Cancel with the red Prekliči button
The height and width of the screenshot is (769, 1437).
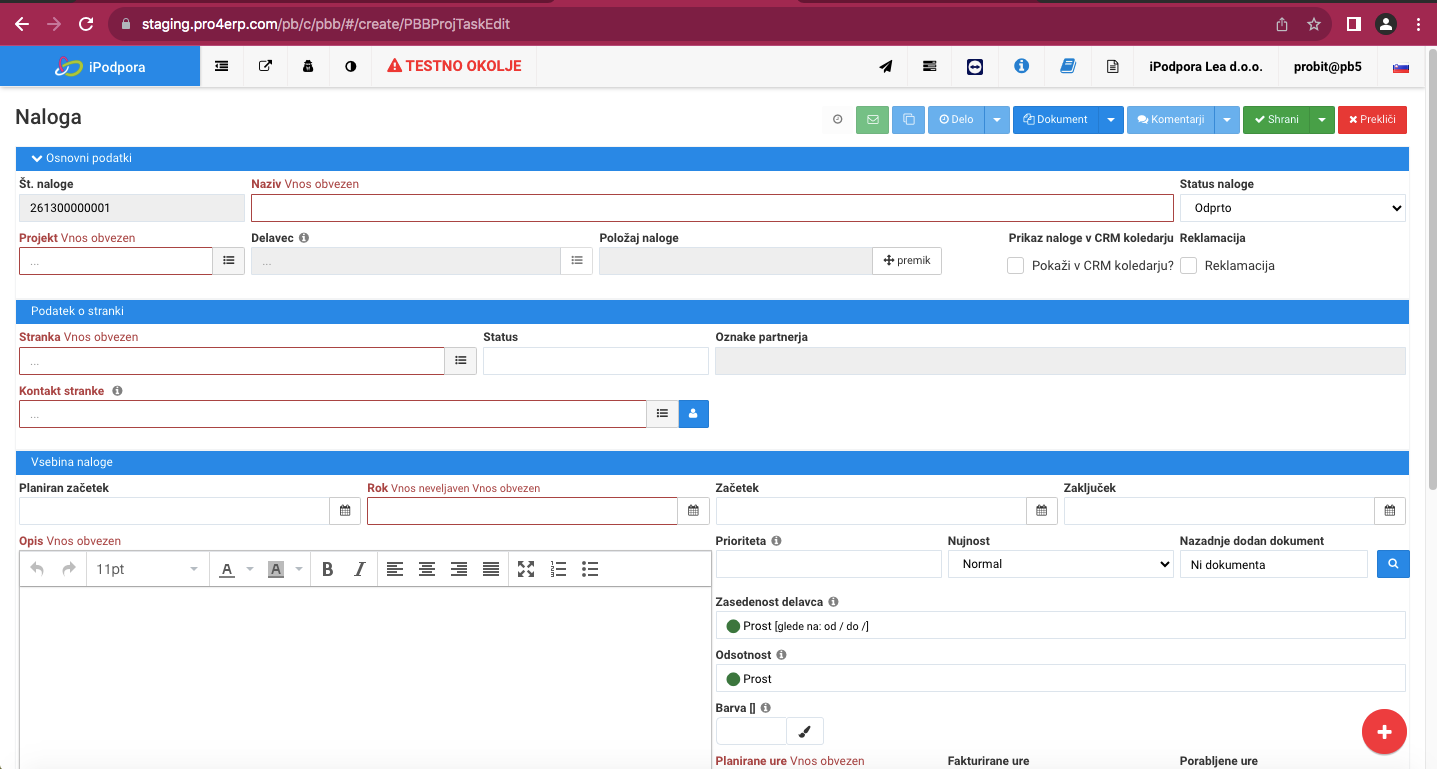[x=1372, y=120]
